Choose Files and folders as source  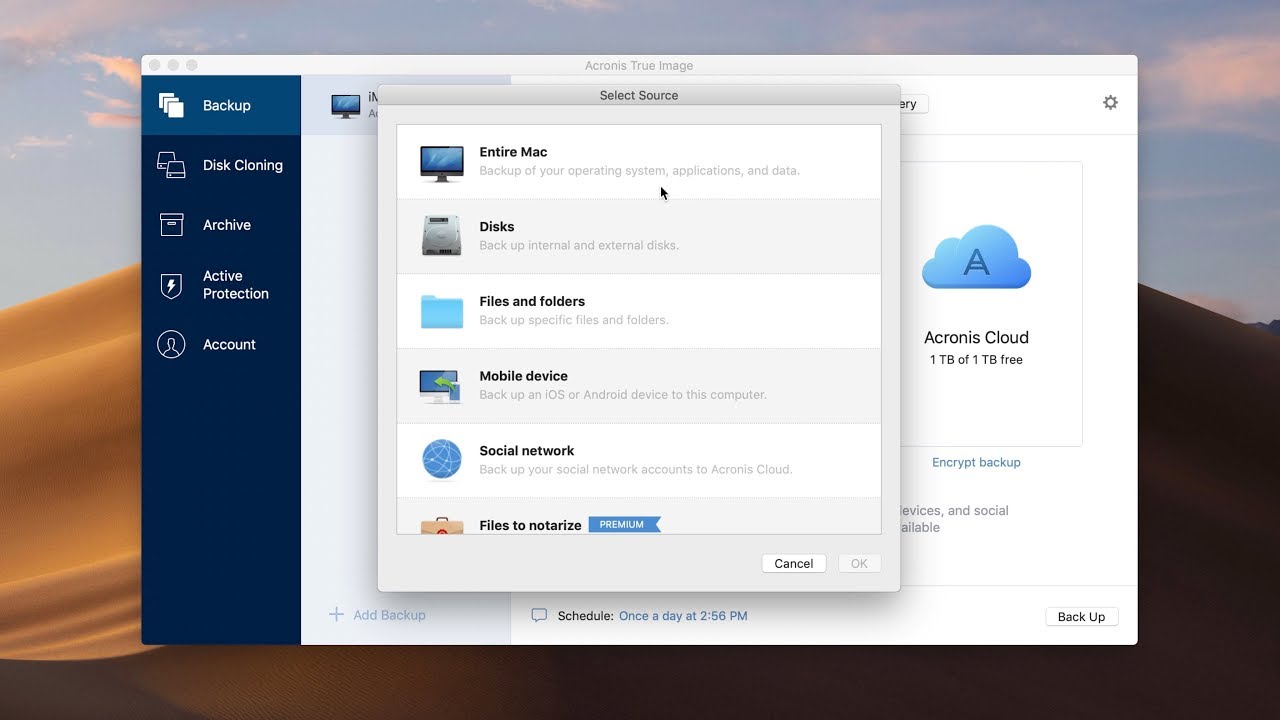click(639, 311)
